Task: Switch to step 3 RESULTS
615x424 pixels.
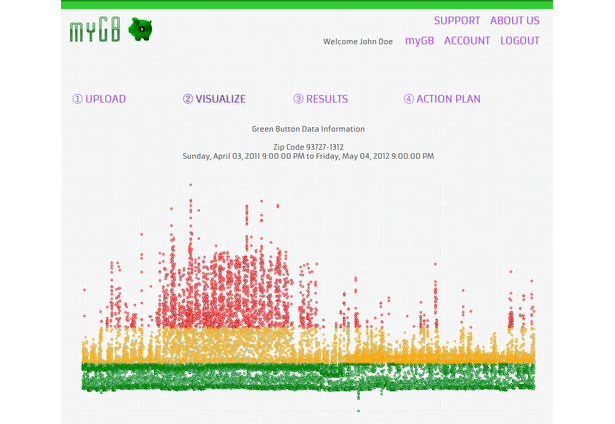Action: [320, 99]
